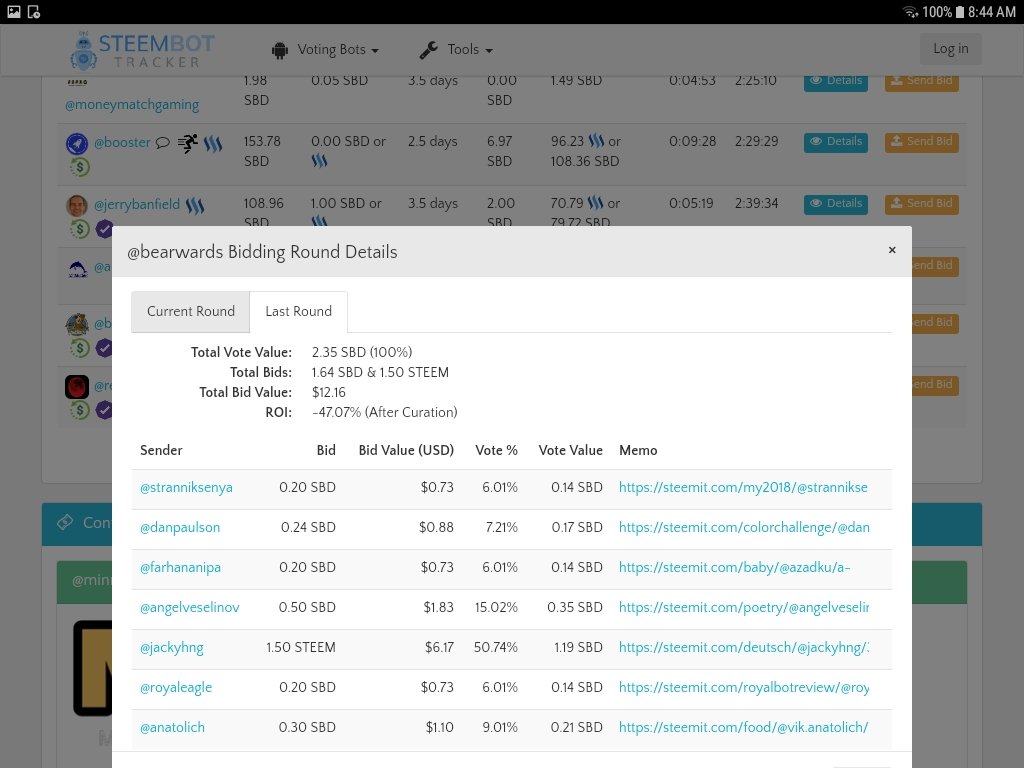This screenshot has height=768, width=1024.
Task: Select the Last Round tab
Action: pyautogui.click(x=298, y=312)
